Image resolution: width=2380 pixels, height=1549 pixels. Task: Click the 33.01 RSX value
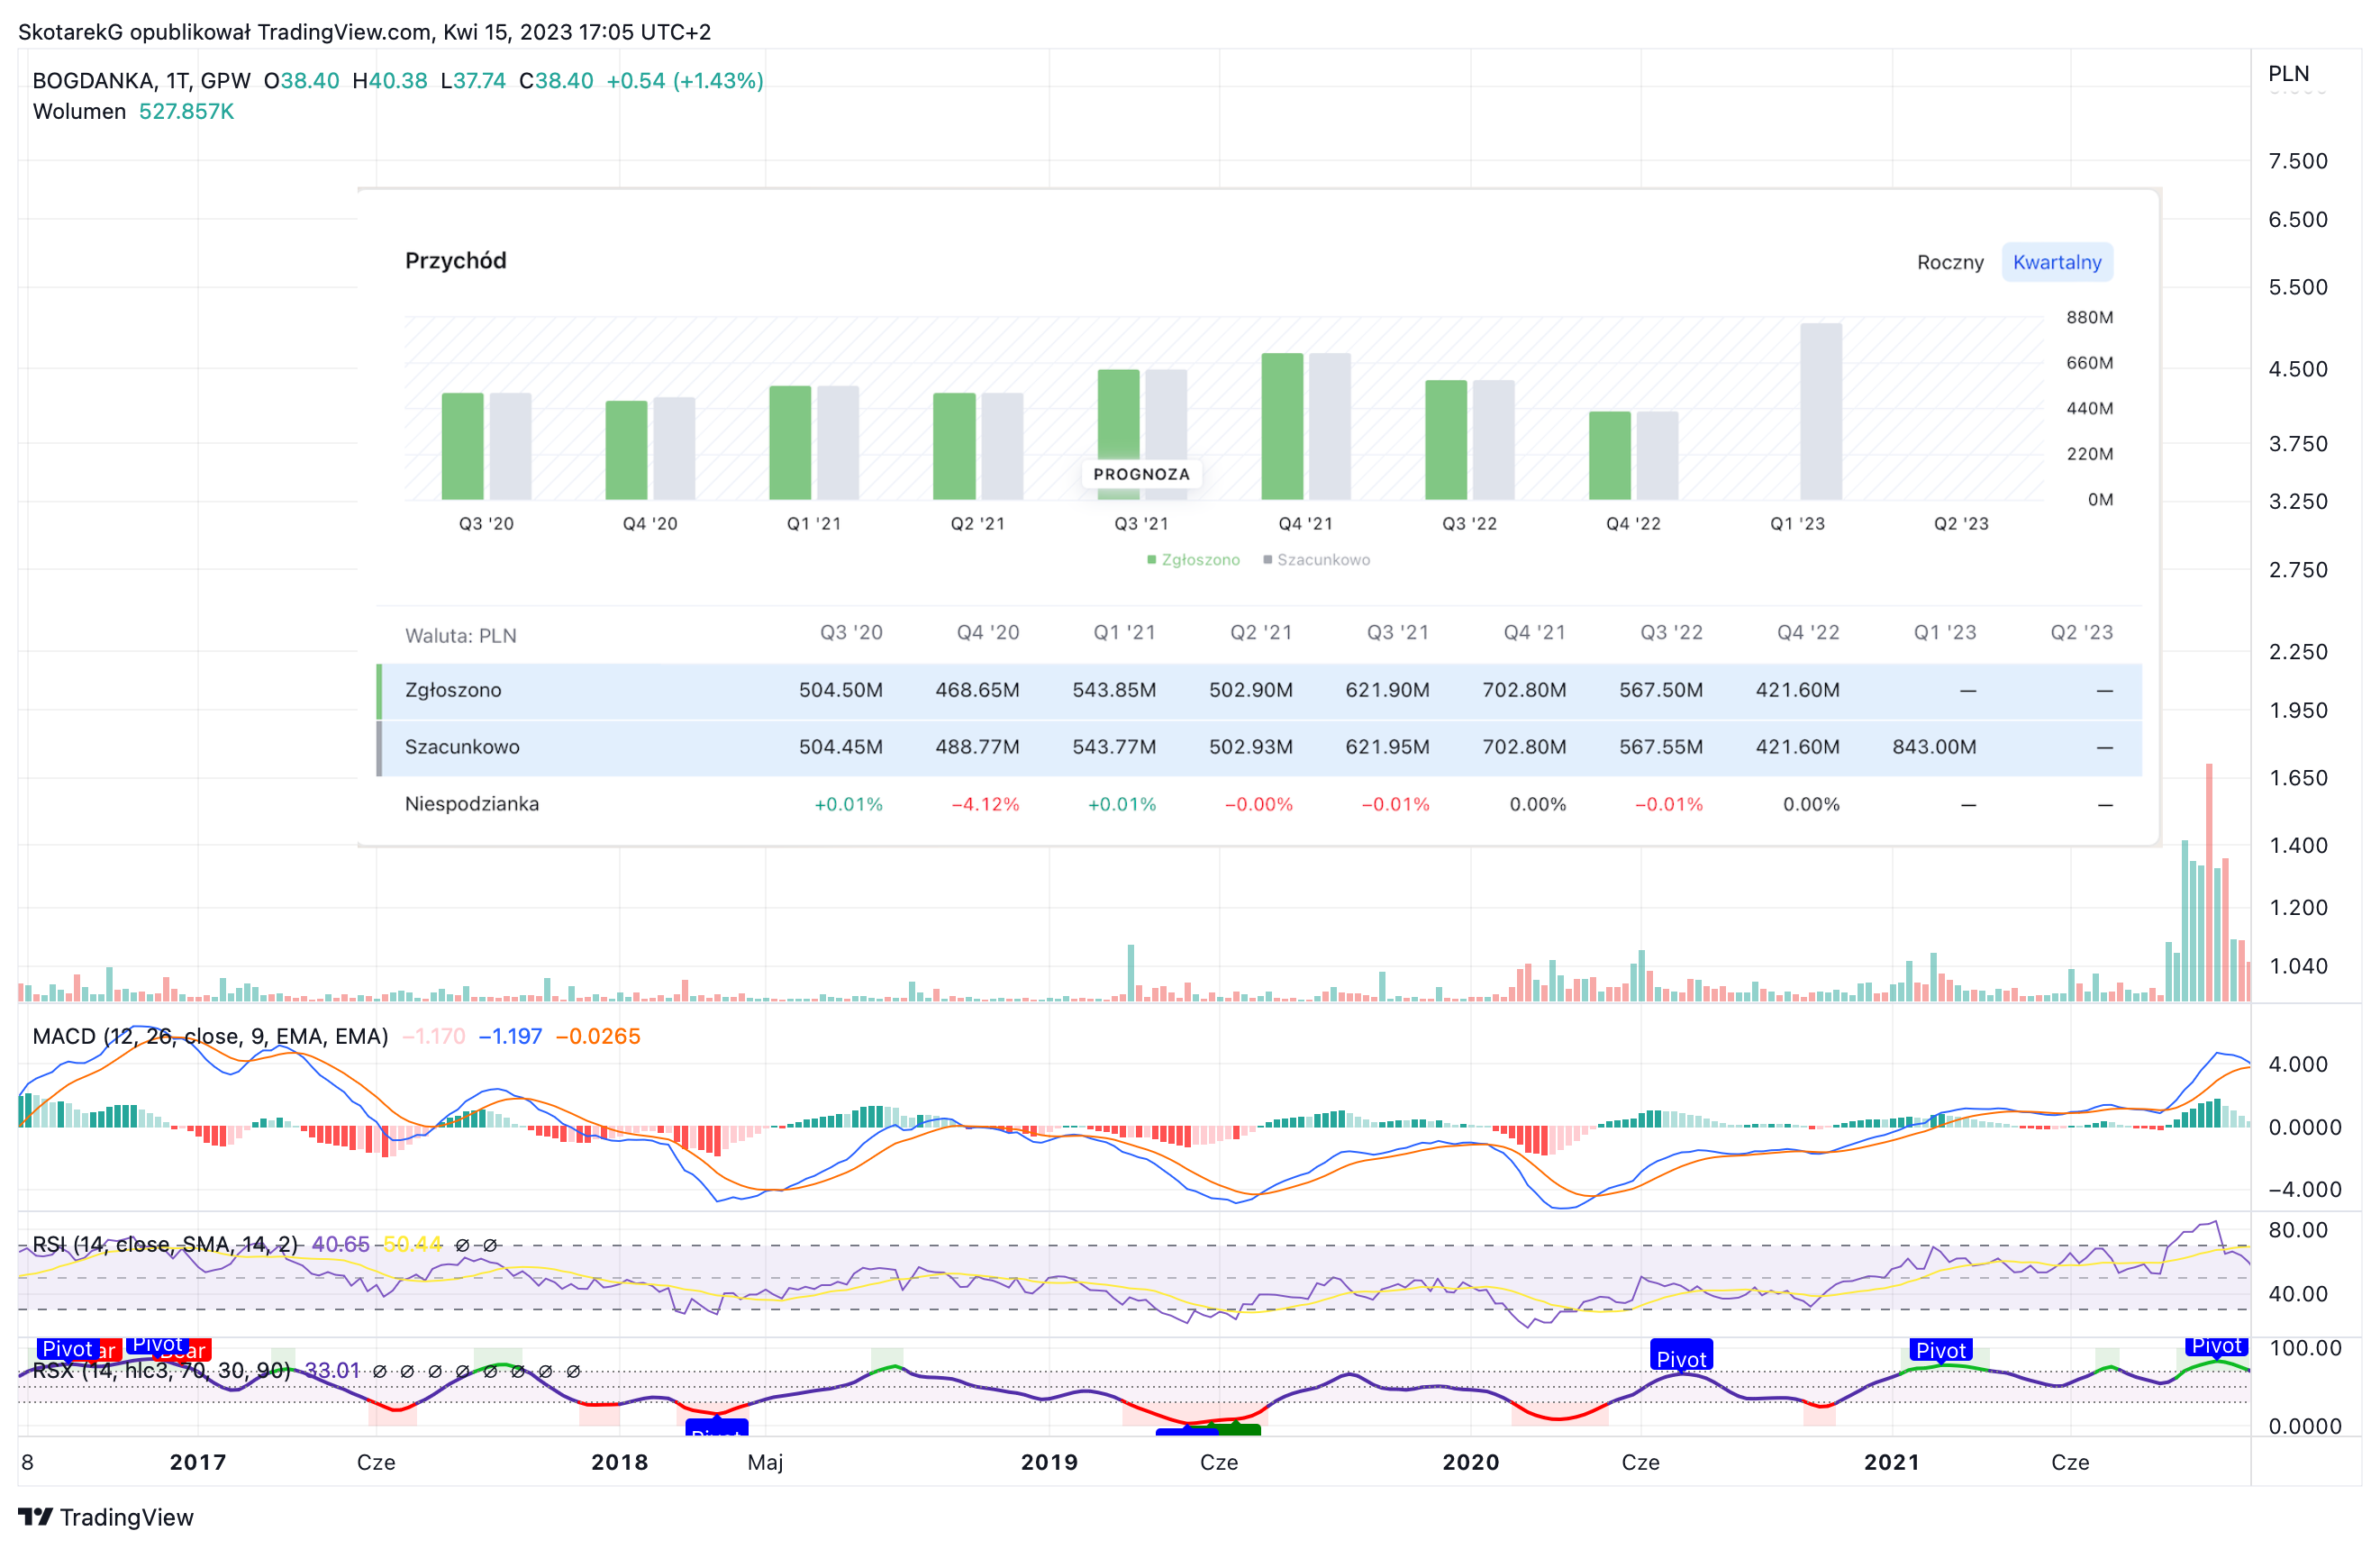[332, 1370]
